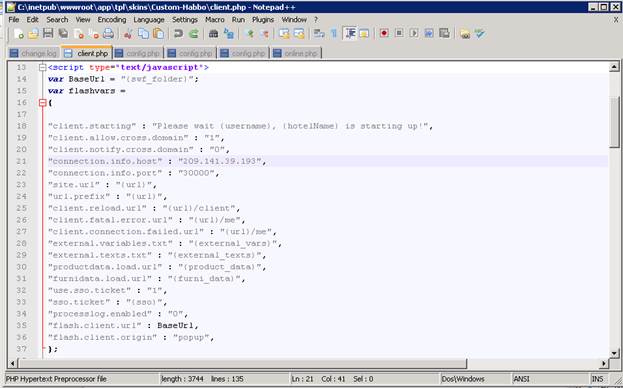Screen dimensions: 623x388
Task: Open the Encoding menu
Action: (112, 19)
